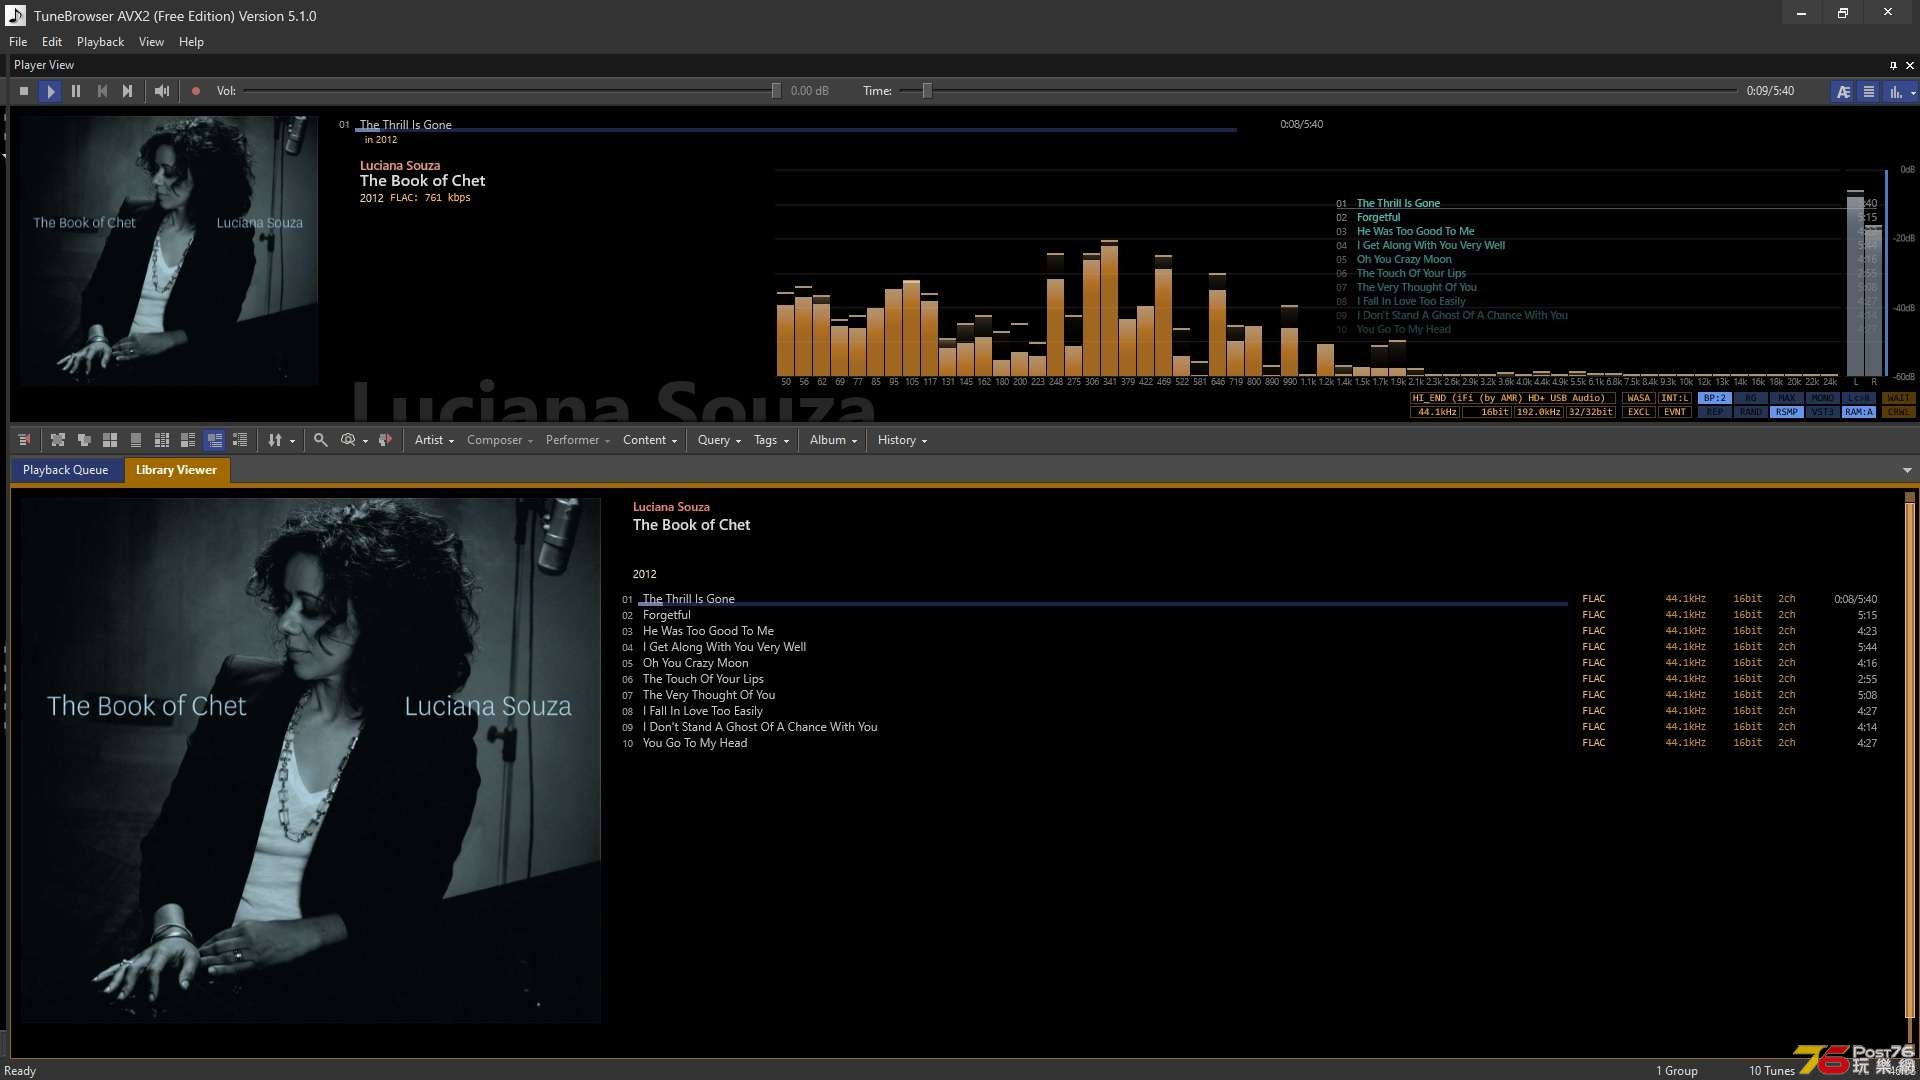This screenshot has width=1920, height=1080.
Task: Select the highlighted album with tracks view icon
Action: pyautogui.click(x=214, y=440)
